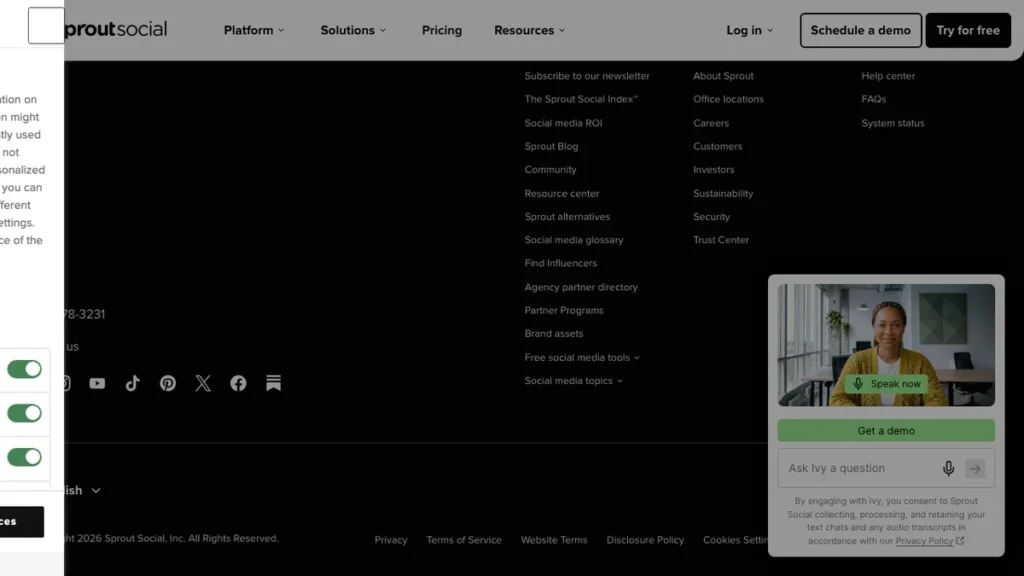Open the footer Privacy link
This screenshot has height=576, width=1024.
[x=391, y=540]
